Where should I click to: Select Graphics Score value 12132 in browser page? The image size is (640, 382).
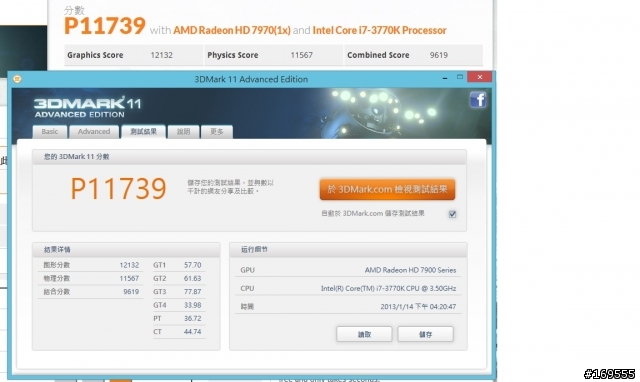click(162, 55)
